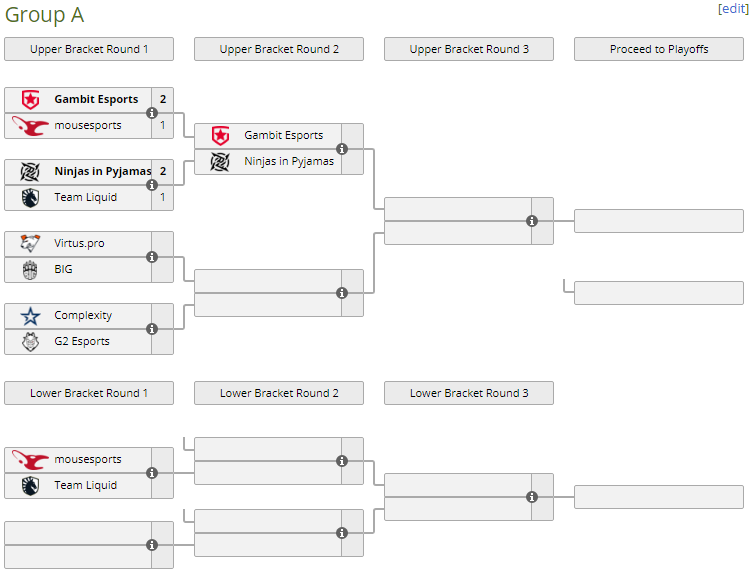Click the Team Liquid logo in Upper Bracket Round 1

[30, 197]
